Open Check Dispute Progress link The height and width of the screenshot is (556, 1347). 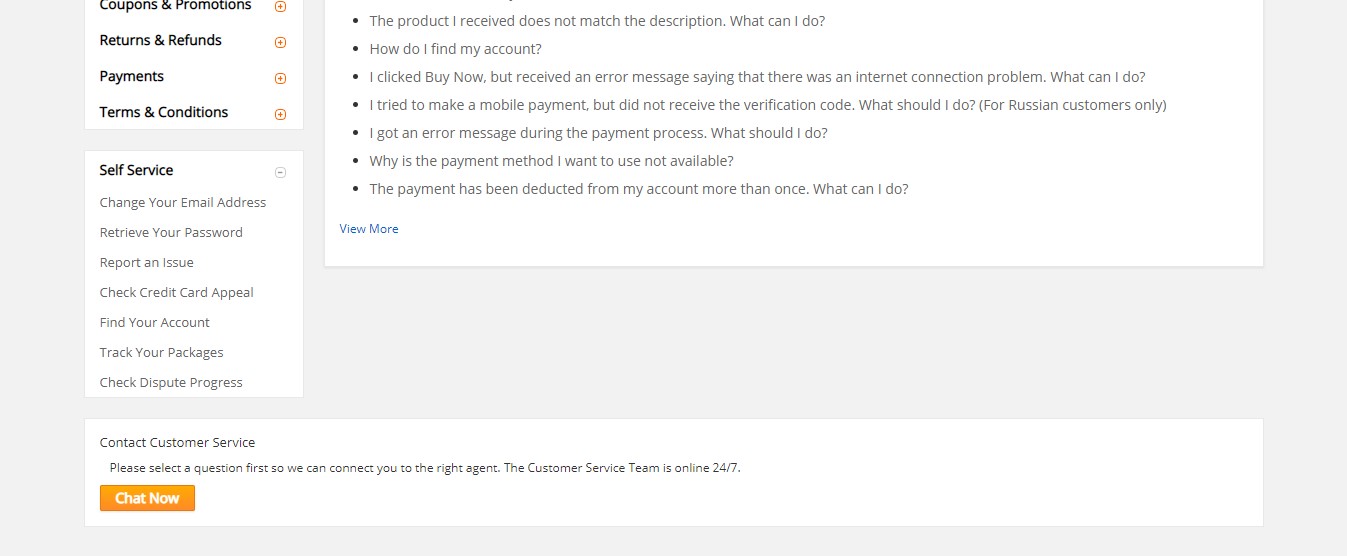171,382
